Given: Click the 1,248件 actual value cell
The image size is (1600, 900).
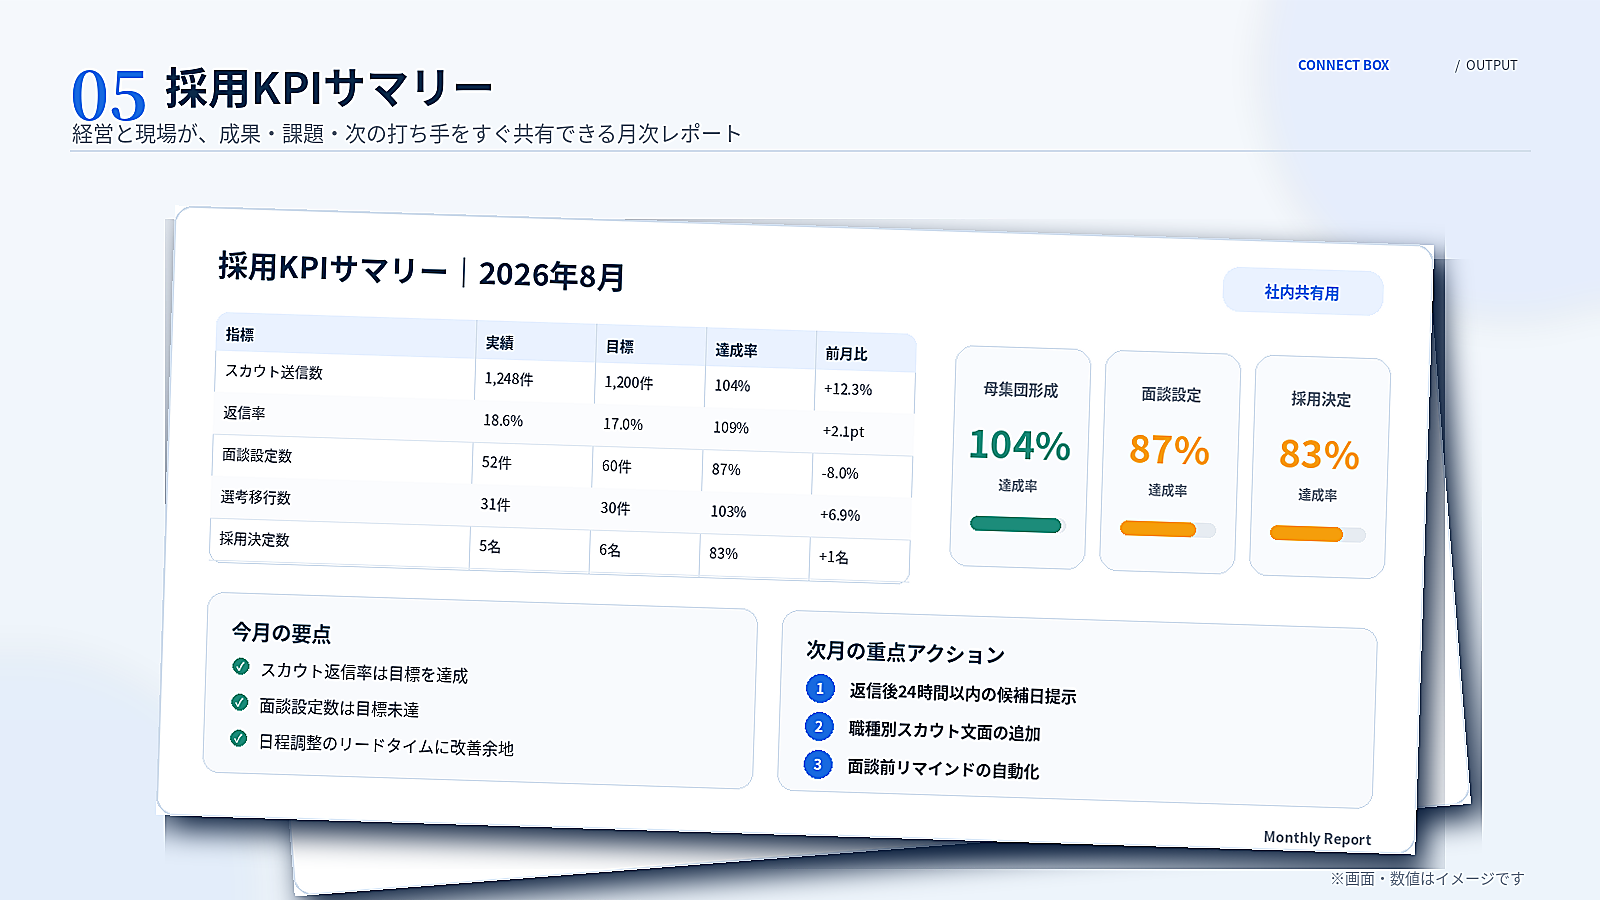Looking at the screenshot, I should (x=509, y=379).
